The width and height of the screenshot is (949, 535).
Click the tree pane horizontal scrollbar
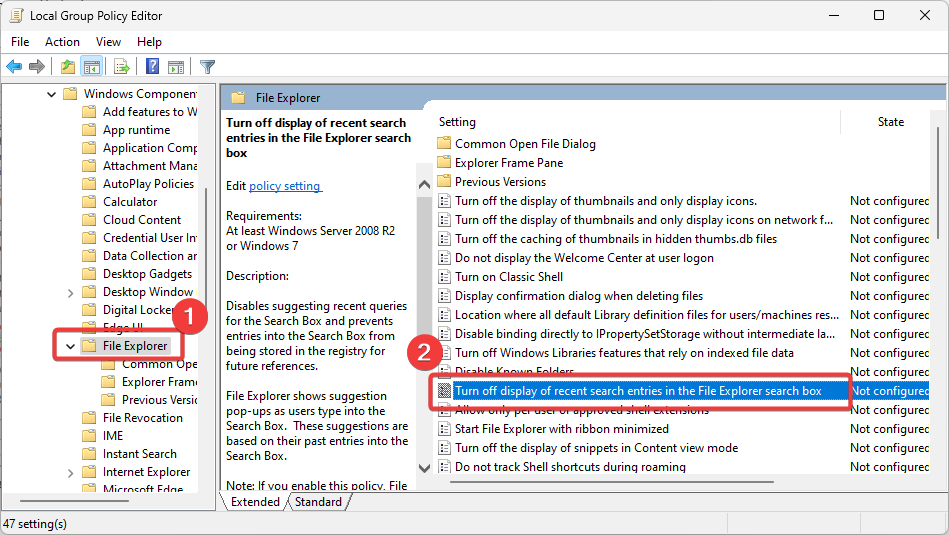tap(74, 501)
